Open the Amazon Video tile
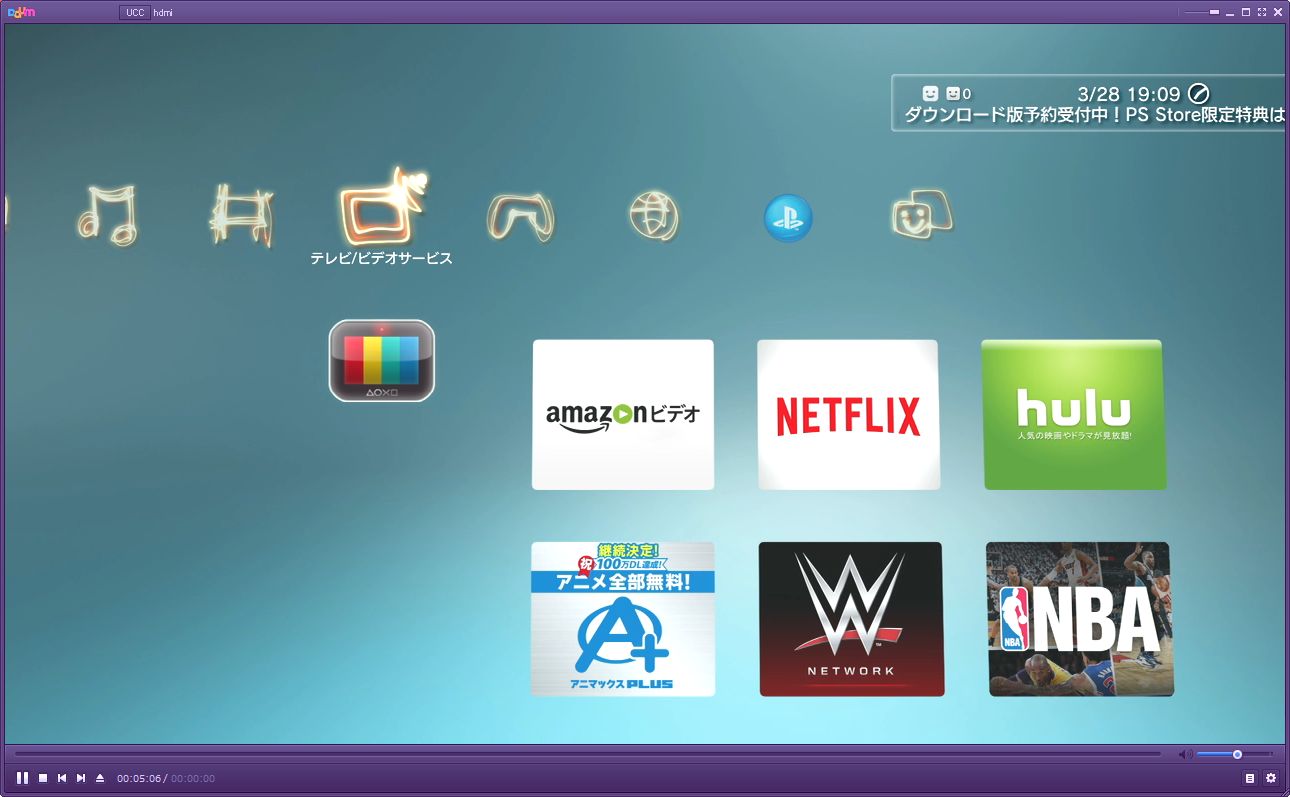 click(x=623, y=415)
